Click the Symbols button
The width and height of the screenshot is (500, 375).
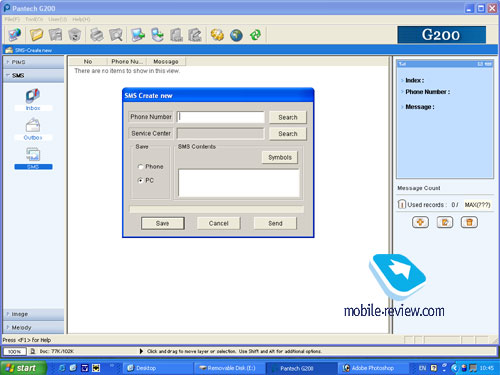coord(280,157)
